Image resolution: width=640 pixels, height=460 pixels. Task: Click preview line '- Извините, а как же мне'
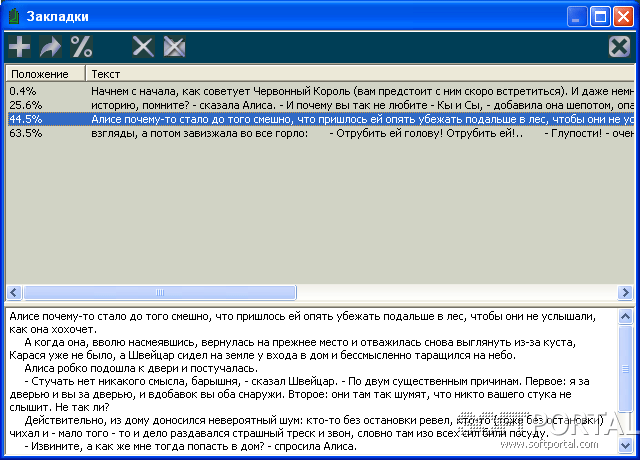click(190, 447)
